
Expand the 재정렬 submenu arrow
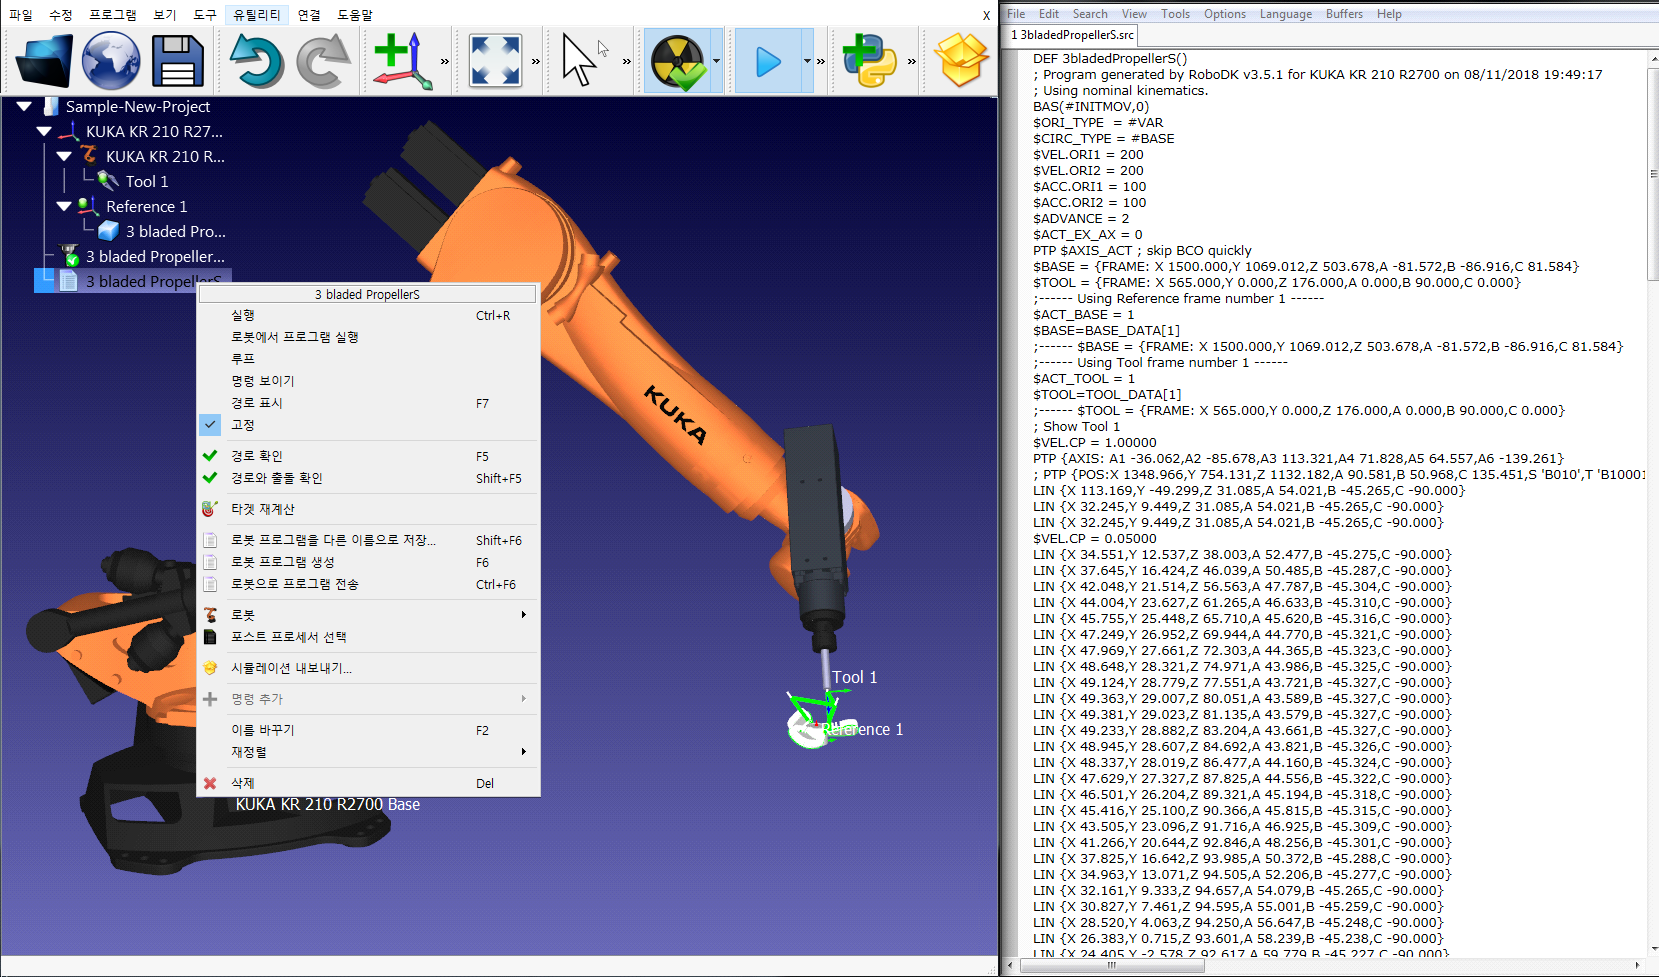[523, 752]
